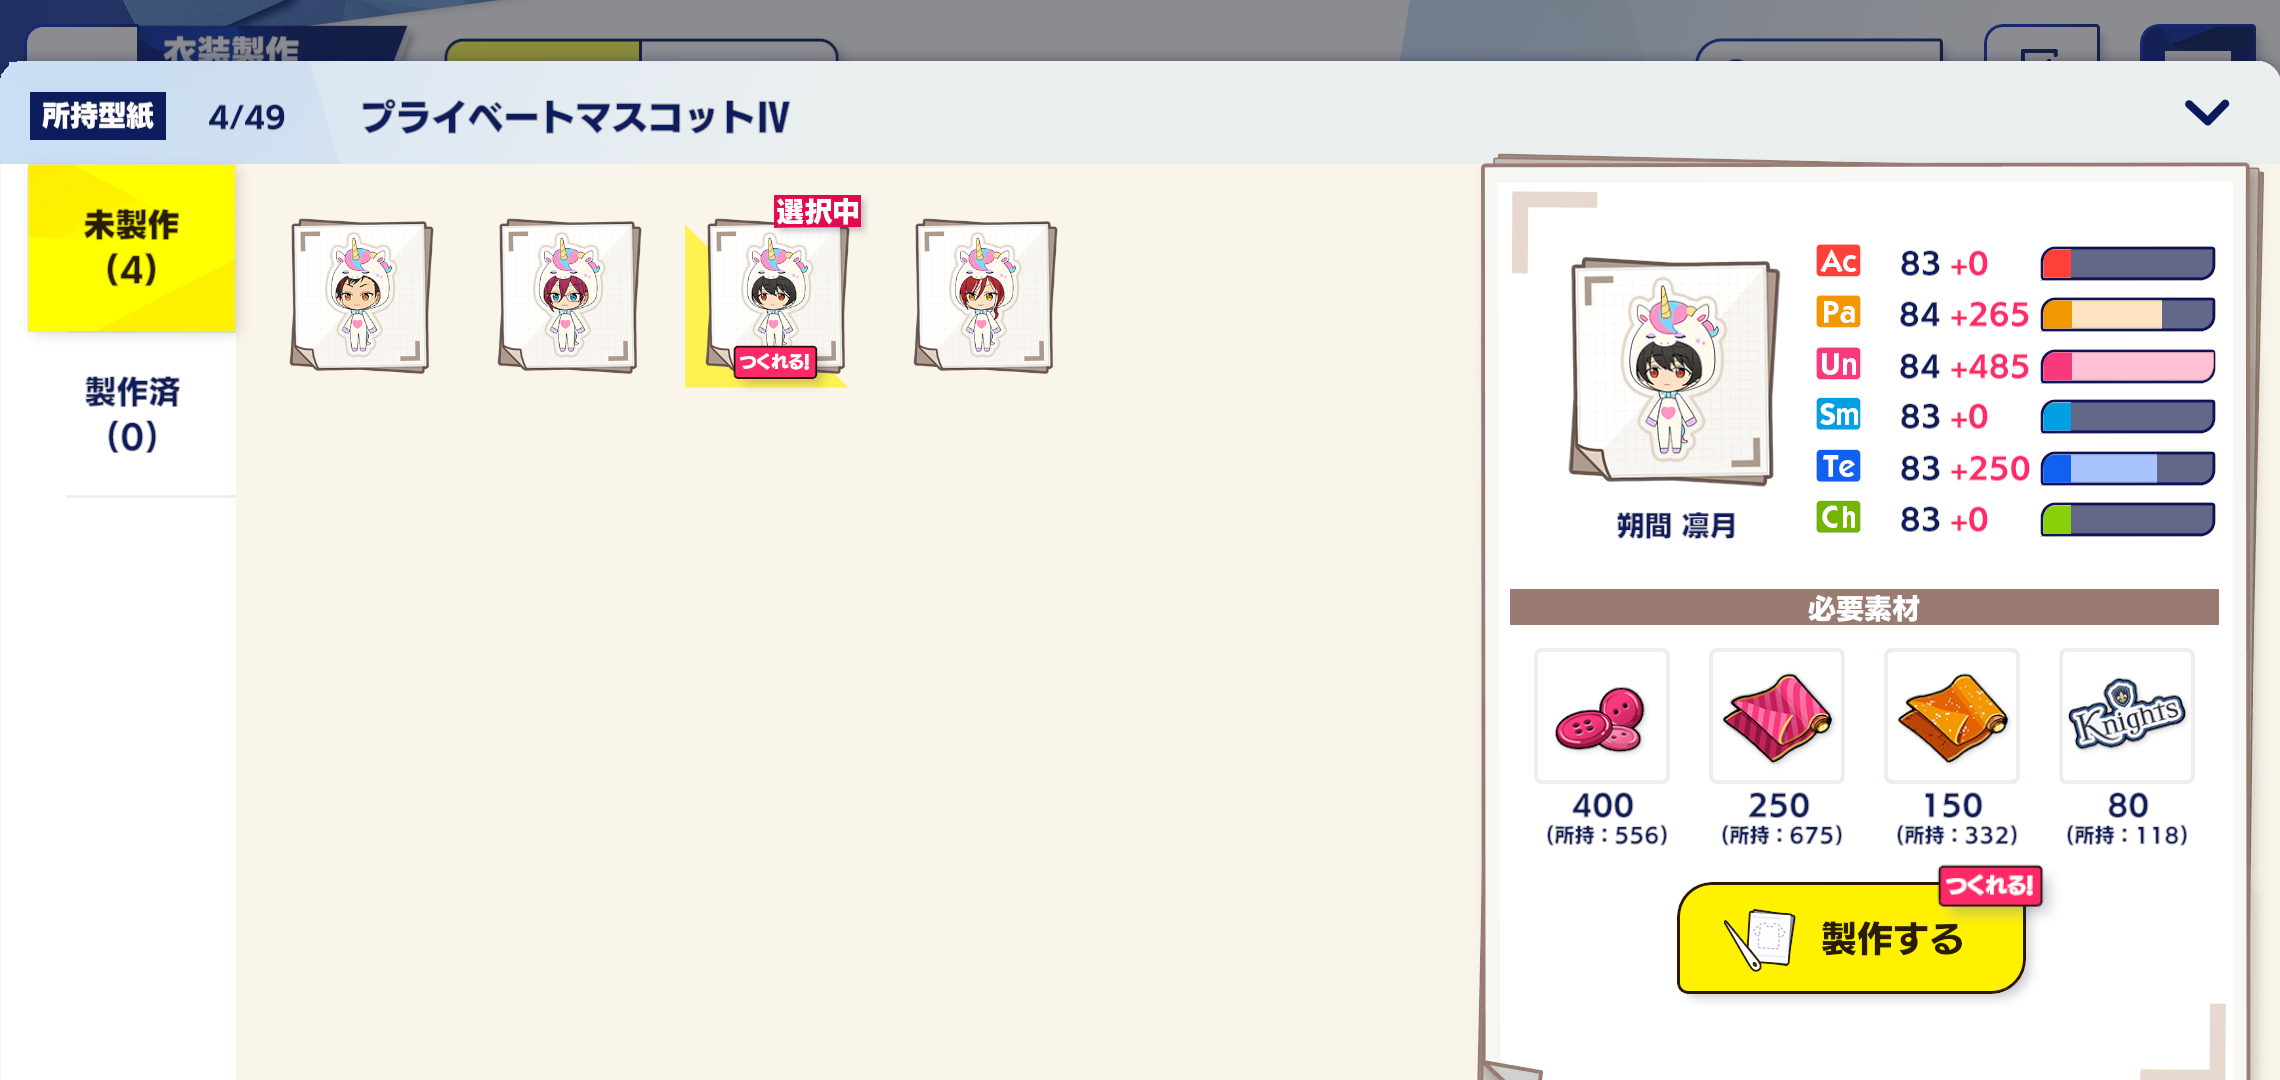The width and height of the screenshot is (2280, 1080).
Task: Switch to the 未製作 (4) tab
Action: 132,247
